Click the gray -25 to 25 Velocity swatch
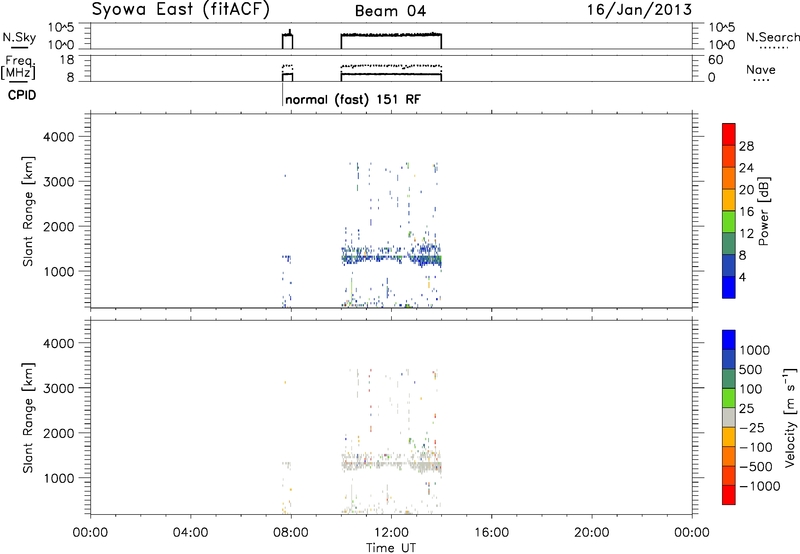 pos(729,417)
